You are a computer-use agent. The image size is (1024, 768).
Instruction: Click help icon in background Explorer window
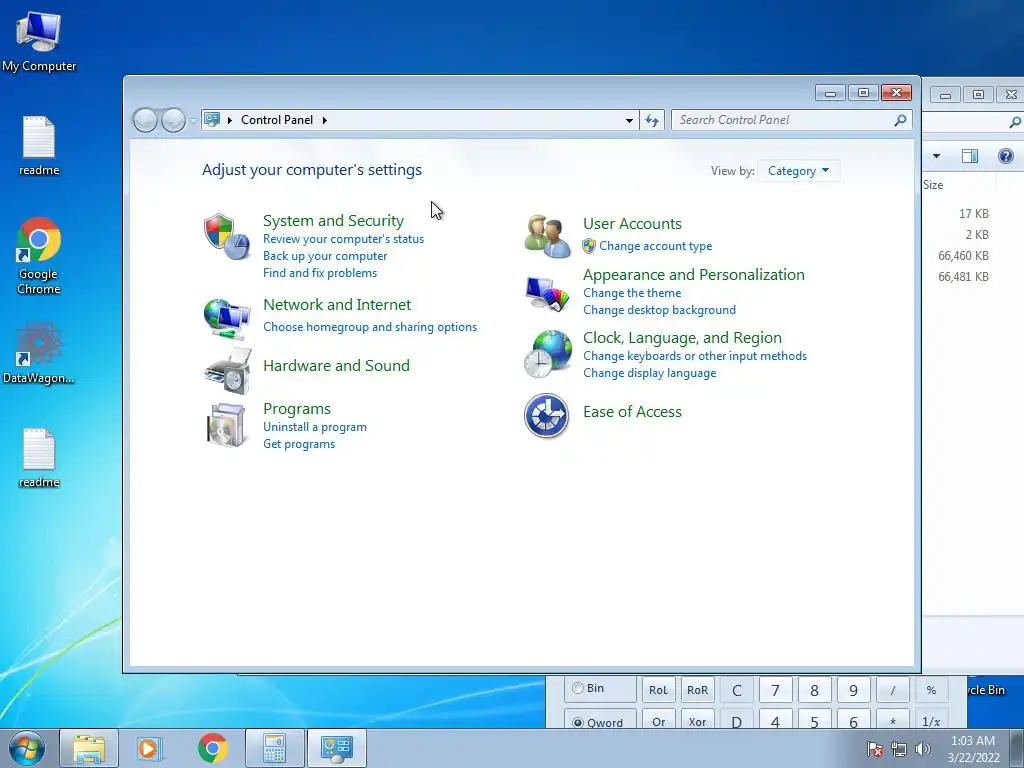click(x=1006, y=155)
